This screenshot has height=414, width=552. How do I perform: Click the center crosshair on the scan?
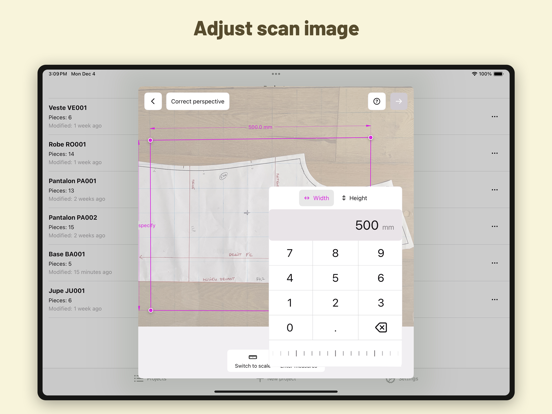[247, 213]
